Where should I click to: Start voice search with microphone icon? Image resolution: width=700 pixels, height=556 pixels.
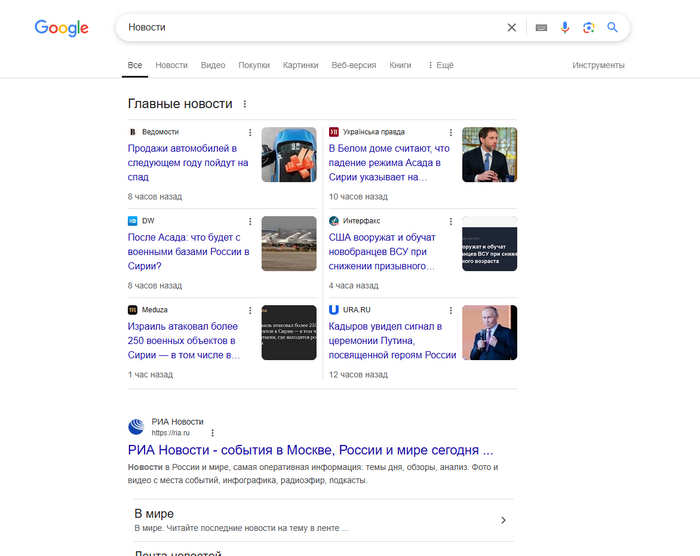565,28
